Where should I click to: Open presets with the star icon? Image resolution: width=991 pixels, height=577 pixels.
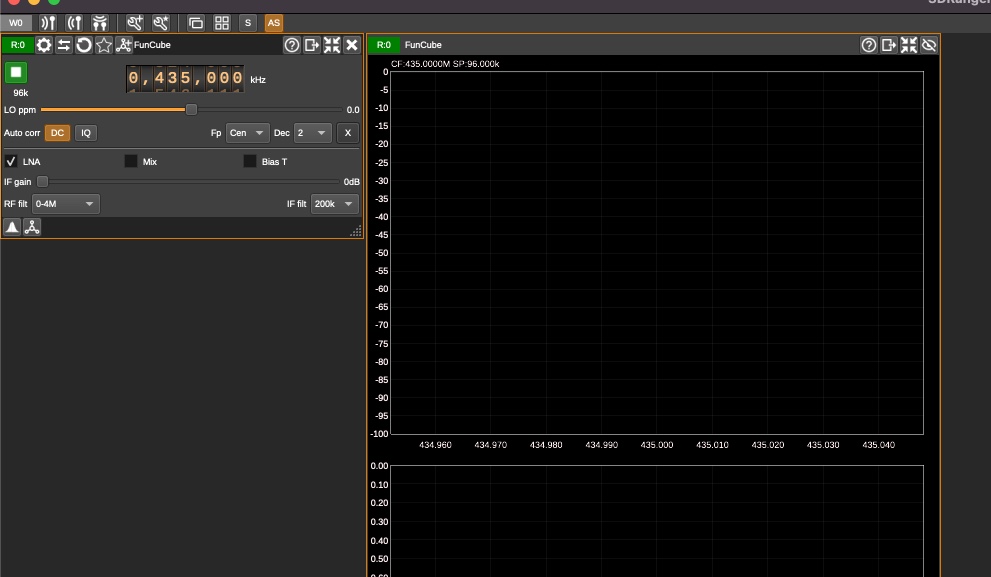(104, 45)
